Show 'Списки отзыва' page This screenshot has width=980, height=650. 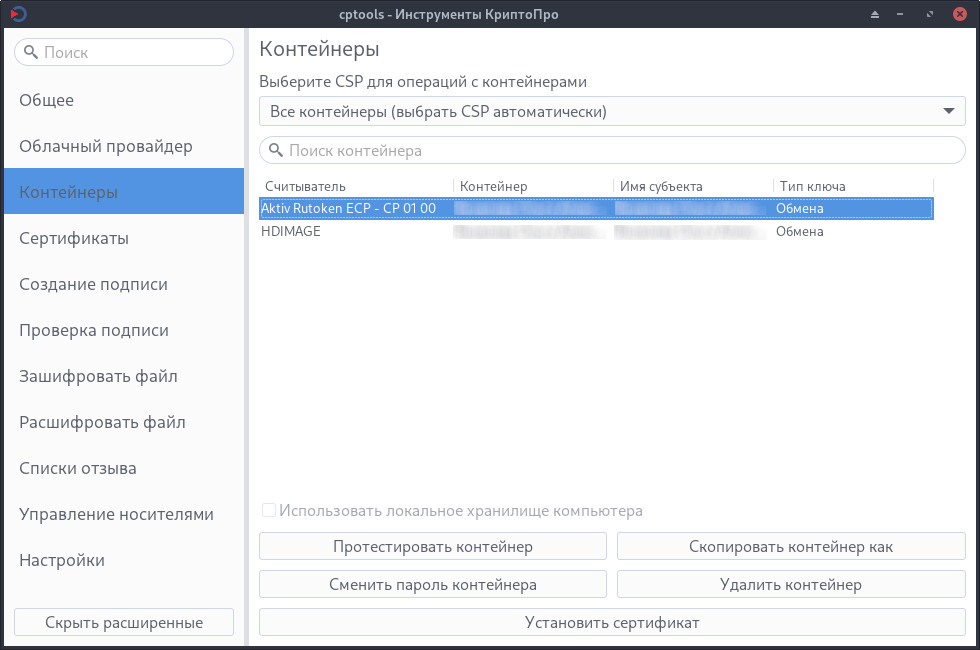pos(124,468)
